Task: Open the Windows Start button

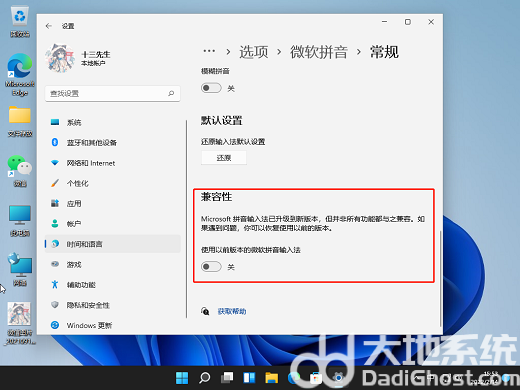Action: point(182,378)
